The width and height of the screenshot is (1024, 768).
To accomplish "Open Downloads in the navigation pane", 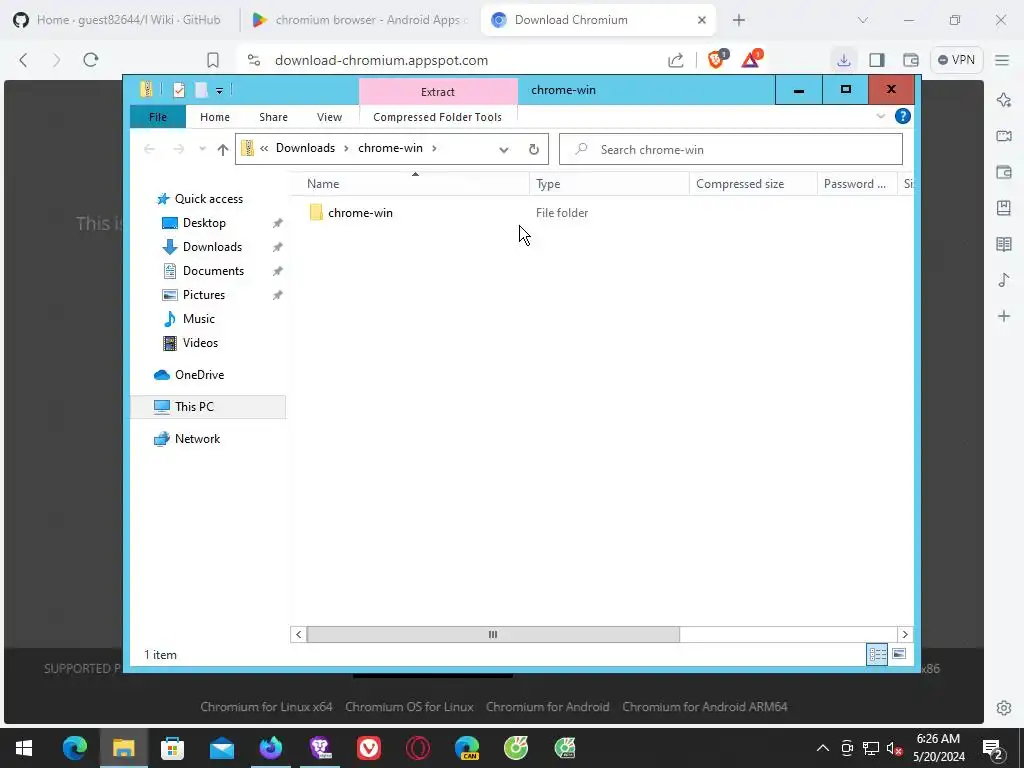I will tap(212, 247).
